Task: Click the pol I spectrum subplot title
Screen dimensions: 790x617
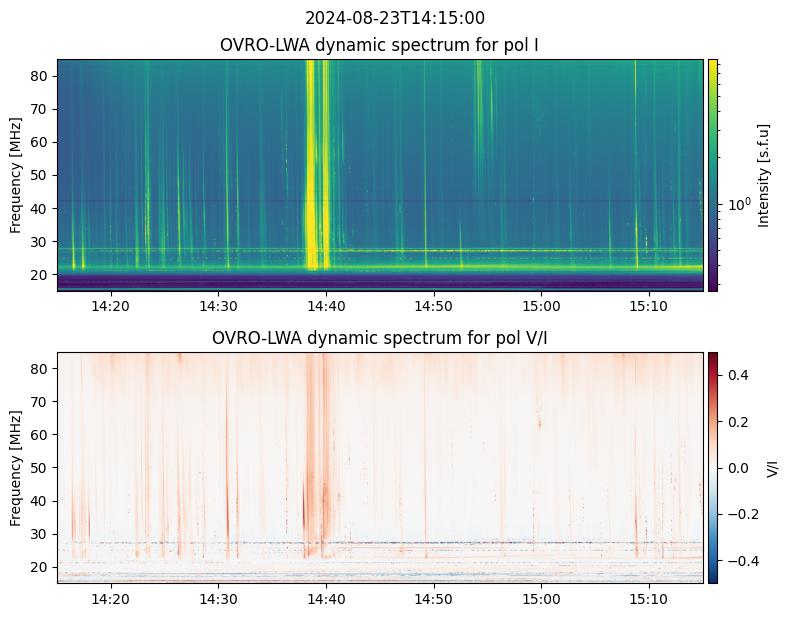Action: coord(379,45)
